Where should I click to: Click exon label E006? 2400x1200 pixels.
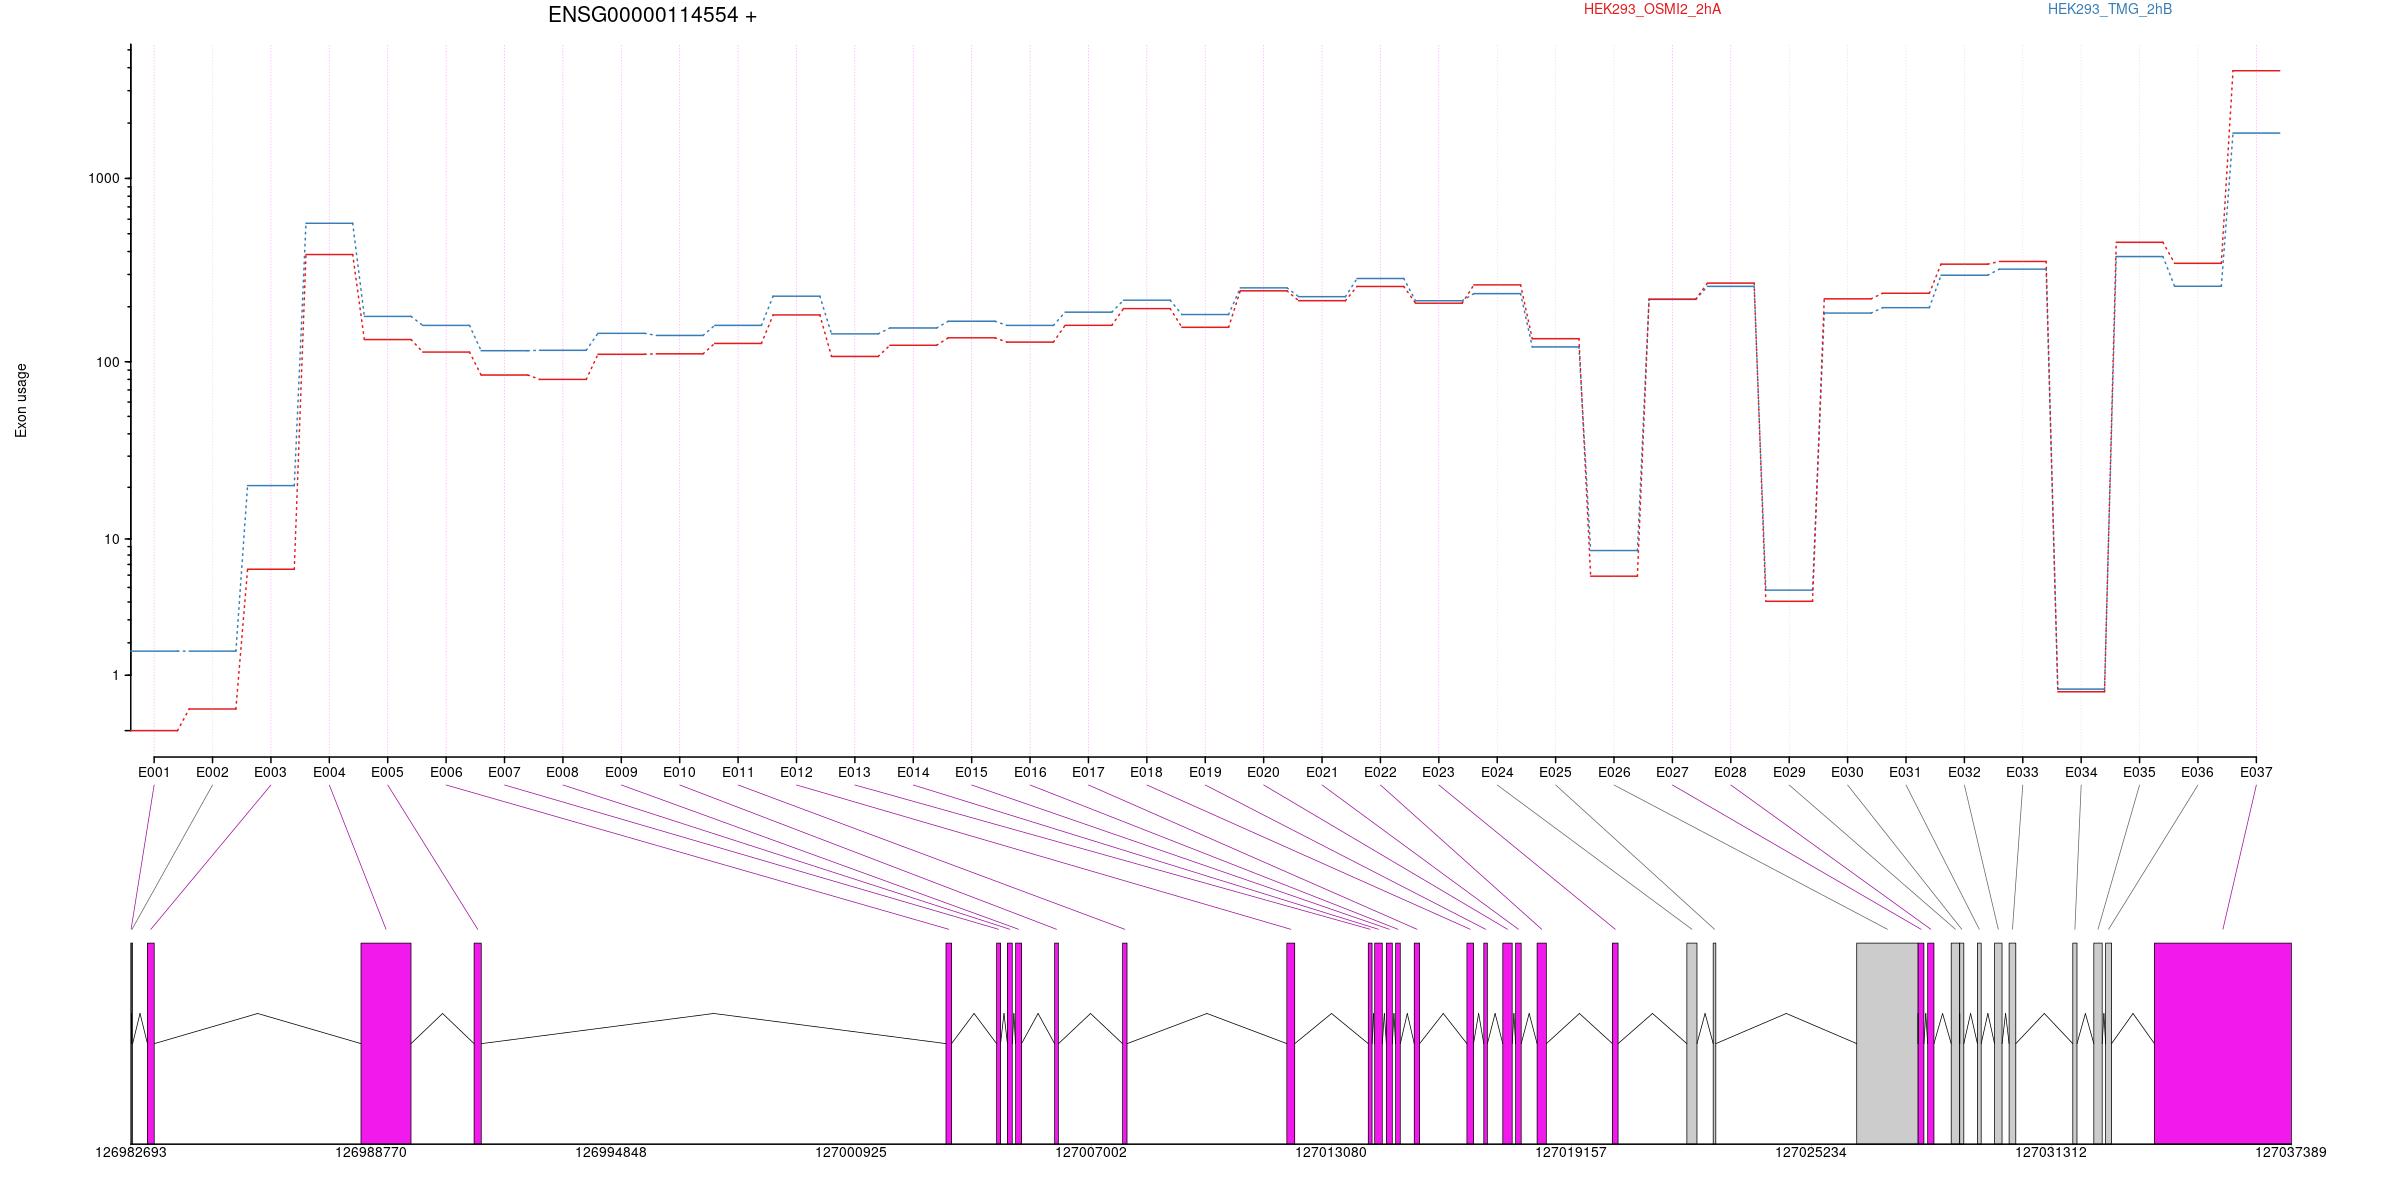446,772
